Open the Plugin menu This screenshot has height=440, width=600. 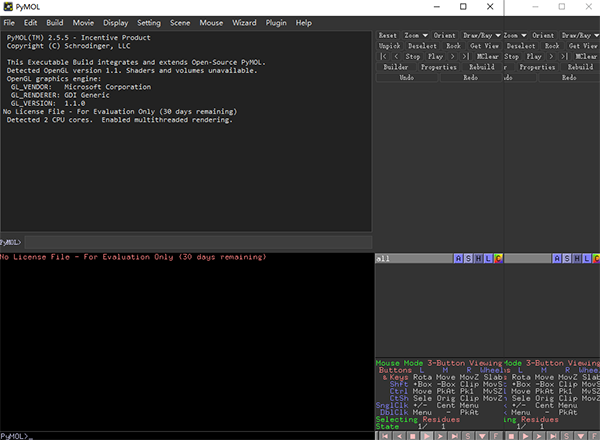point(276,21)
